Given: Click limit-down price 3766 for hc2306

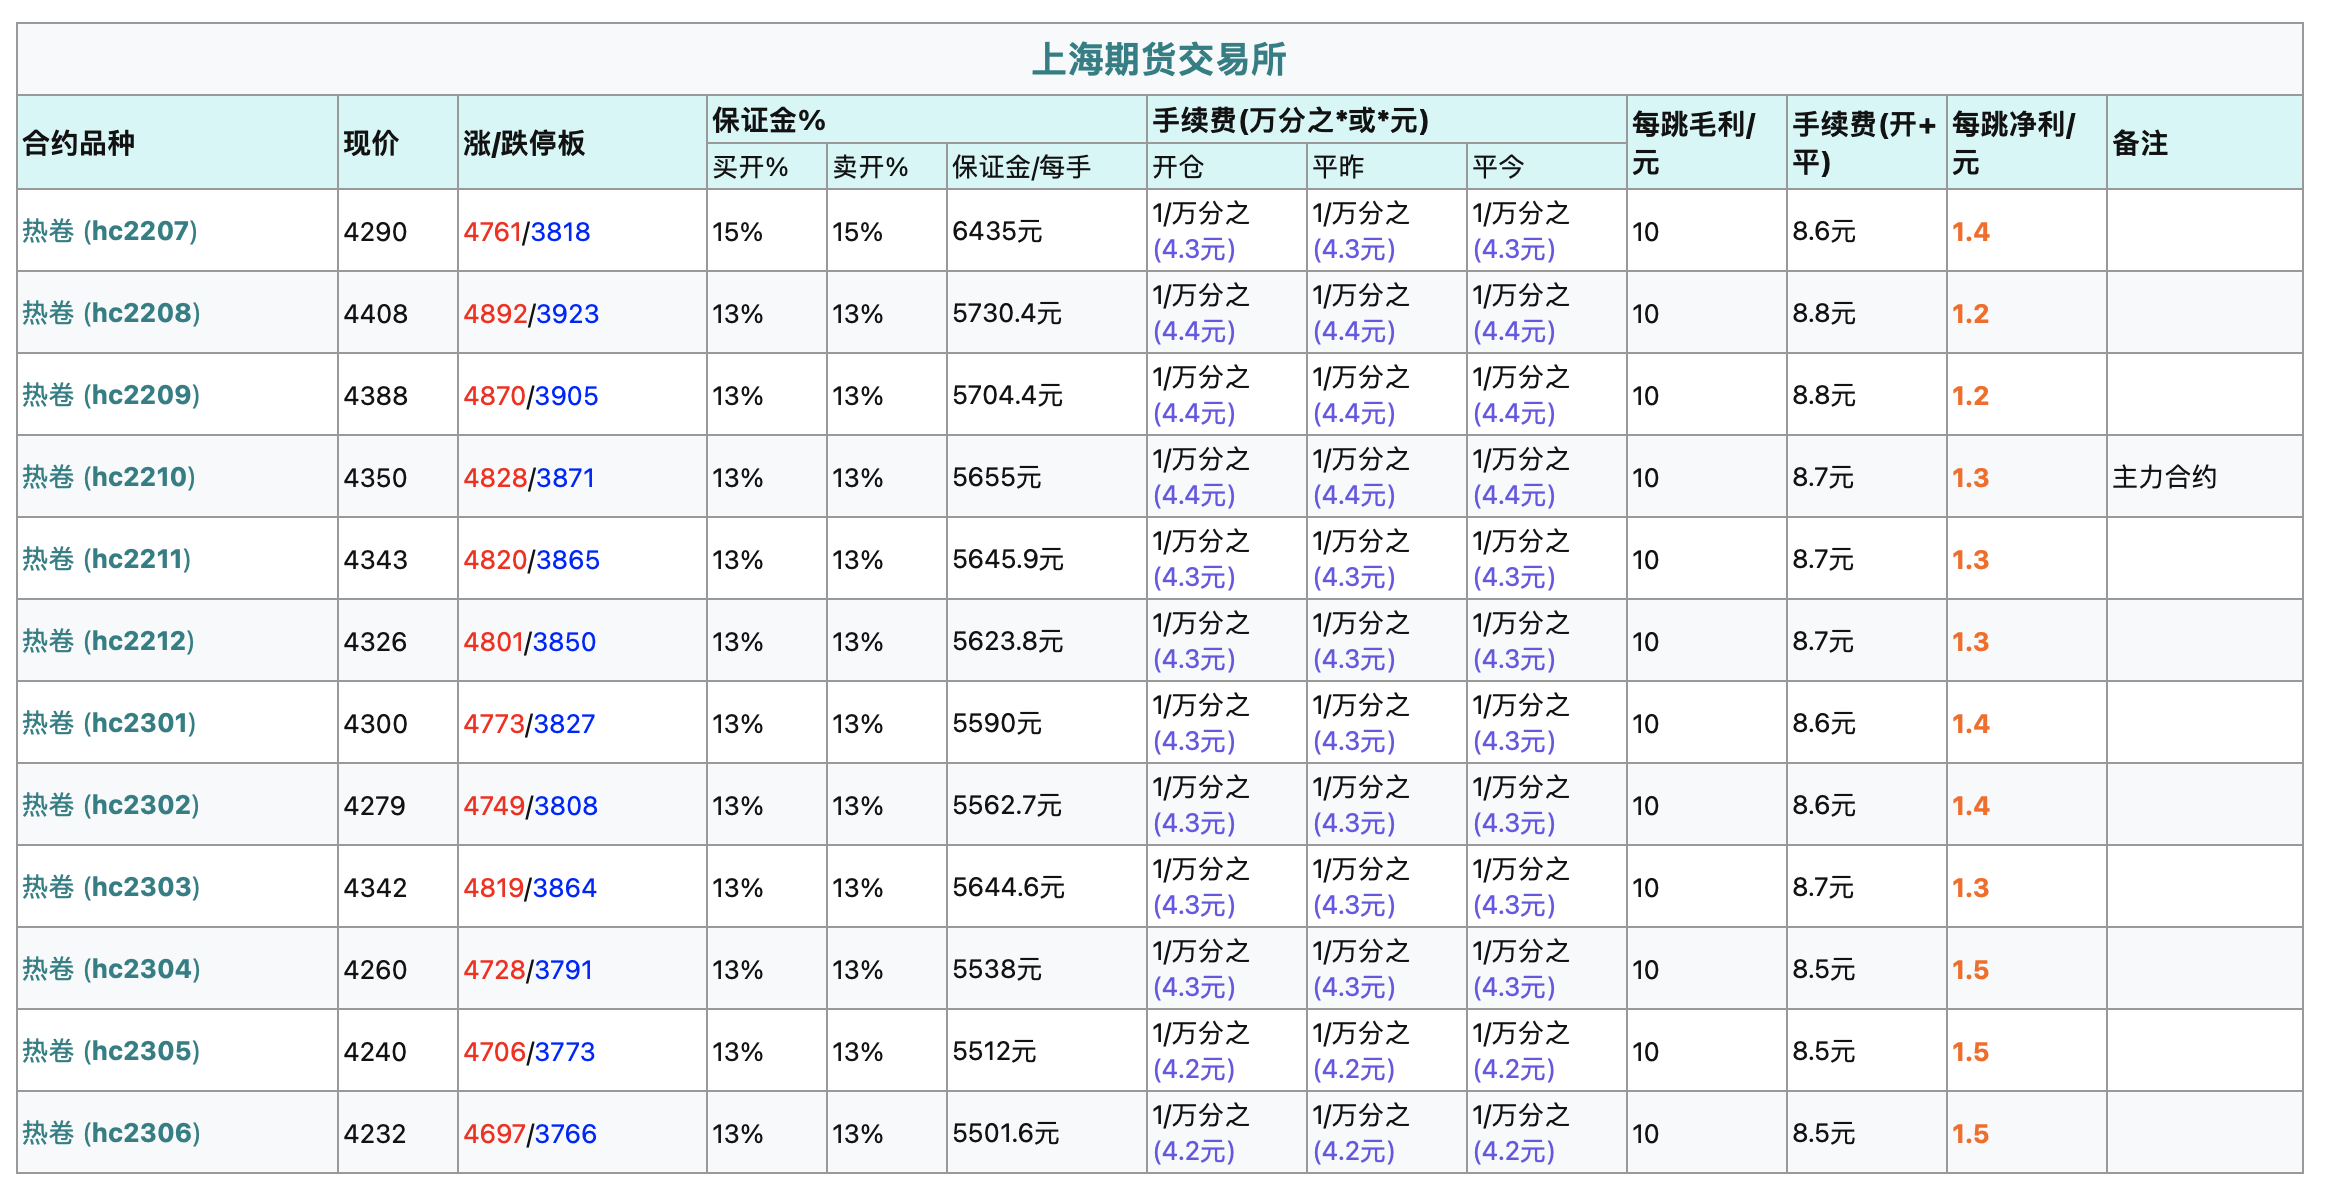Looking at the screenshot, I should click(565, 1134).
